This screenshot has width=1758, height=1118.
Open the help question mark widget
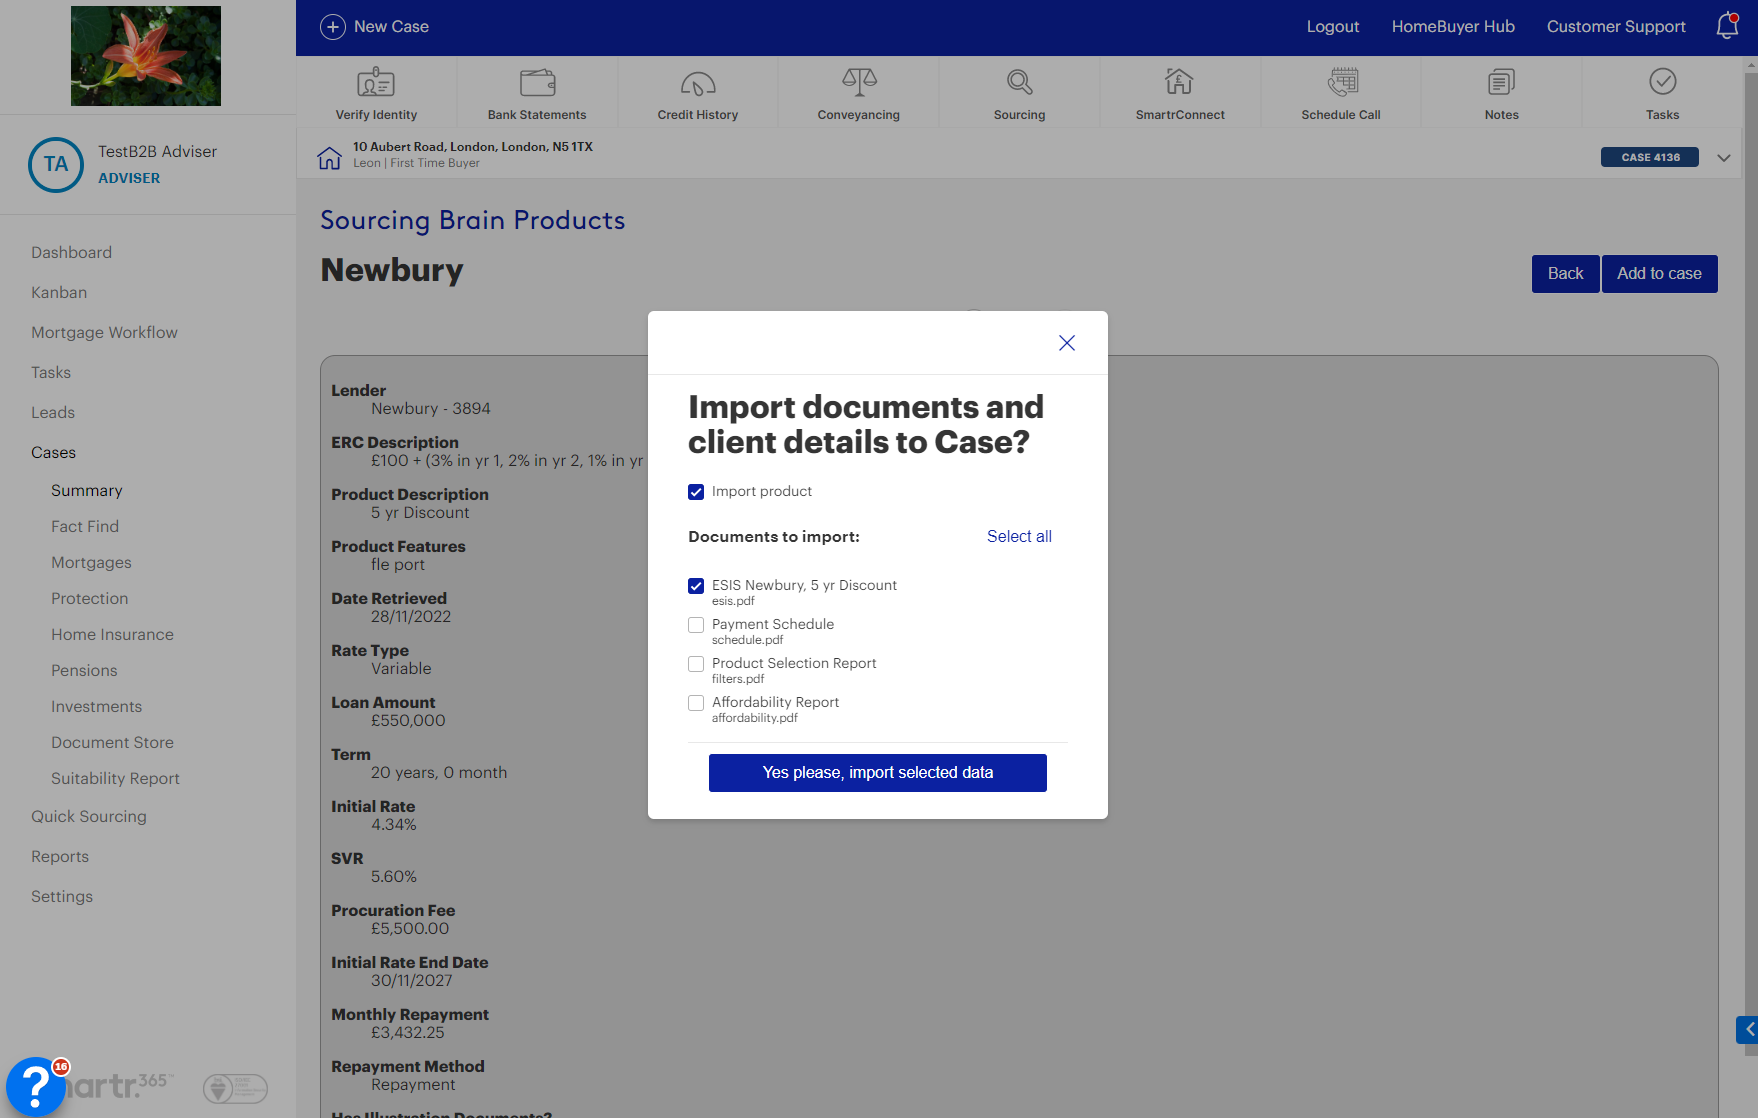[36, 1086]
